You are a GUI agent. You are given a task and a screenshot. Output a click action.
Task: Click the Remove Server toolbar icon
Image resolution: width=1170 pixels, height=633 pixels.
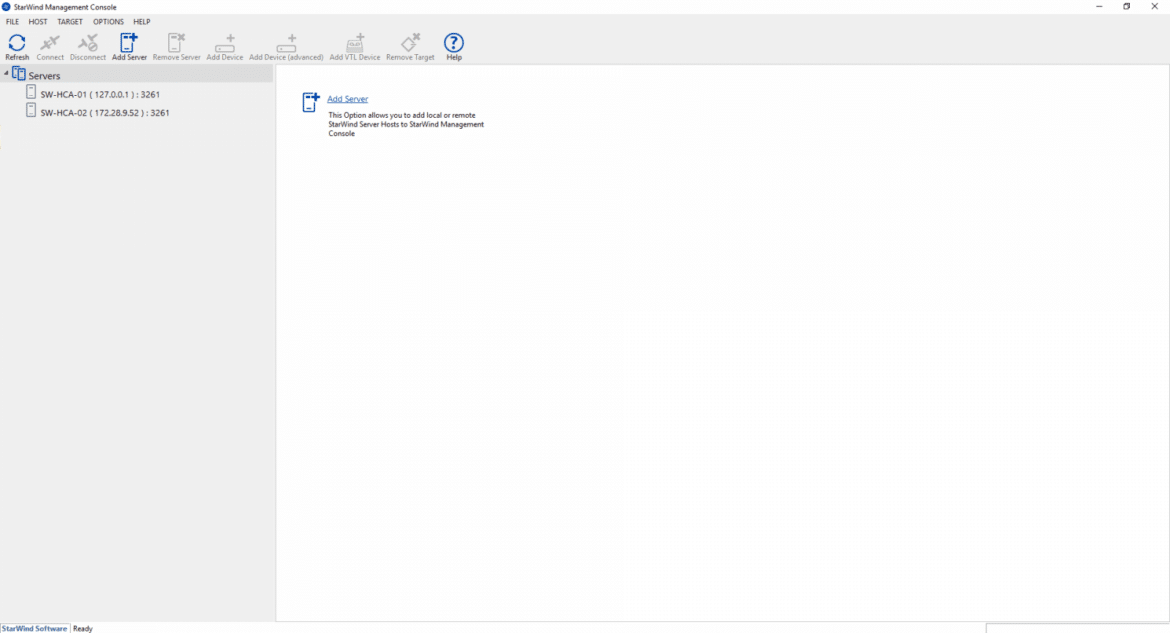pos(176,43)
